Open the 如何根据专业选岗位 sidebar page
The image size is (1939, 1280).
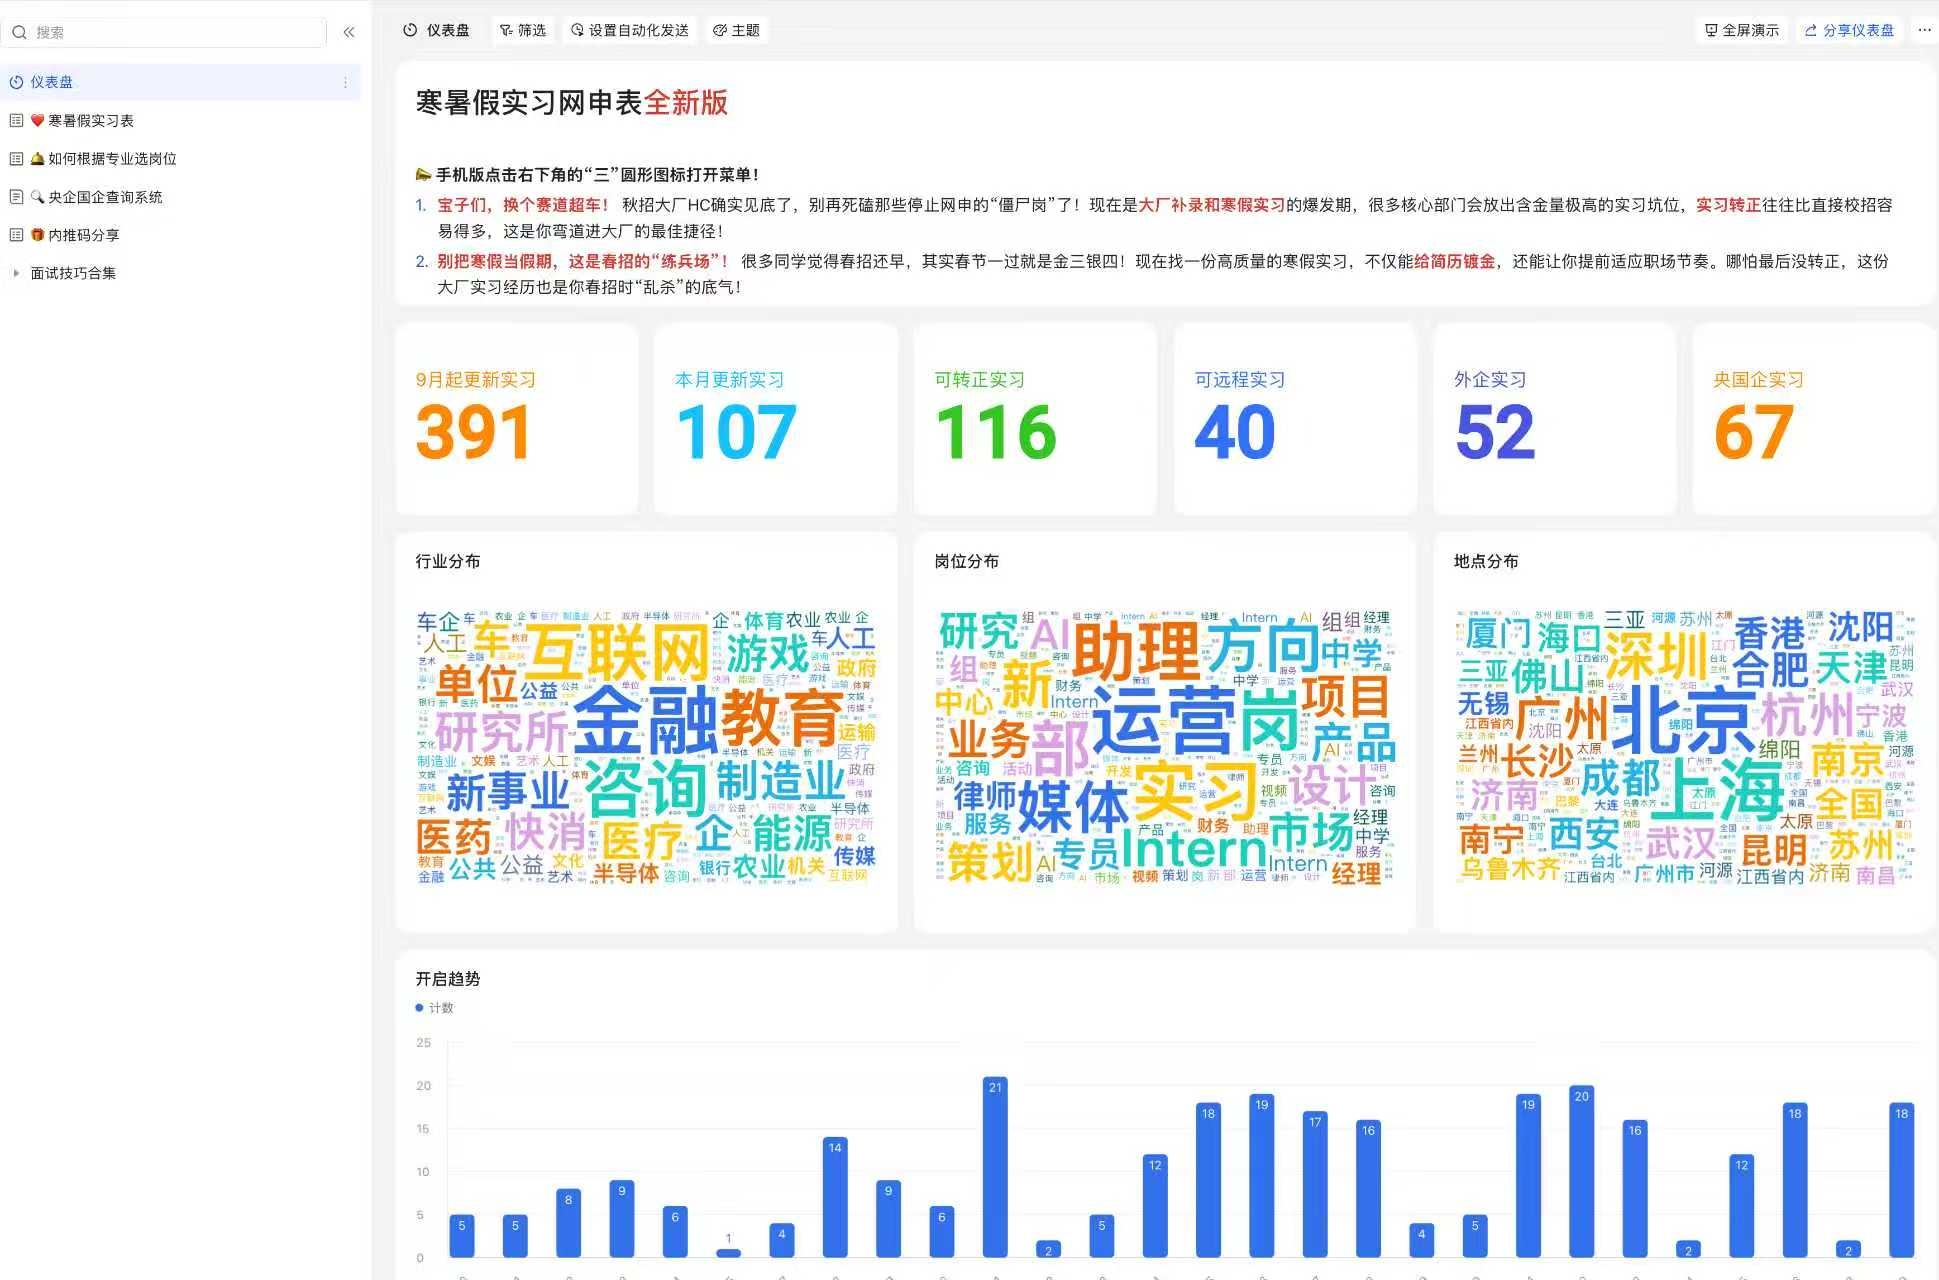(112, 159)
